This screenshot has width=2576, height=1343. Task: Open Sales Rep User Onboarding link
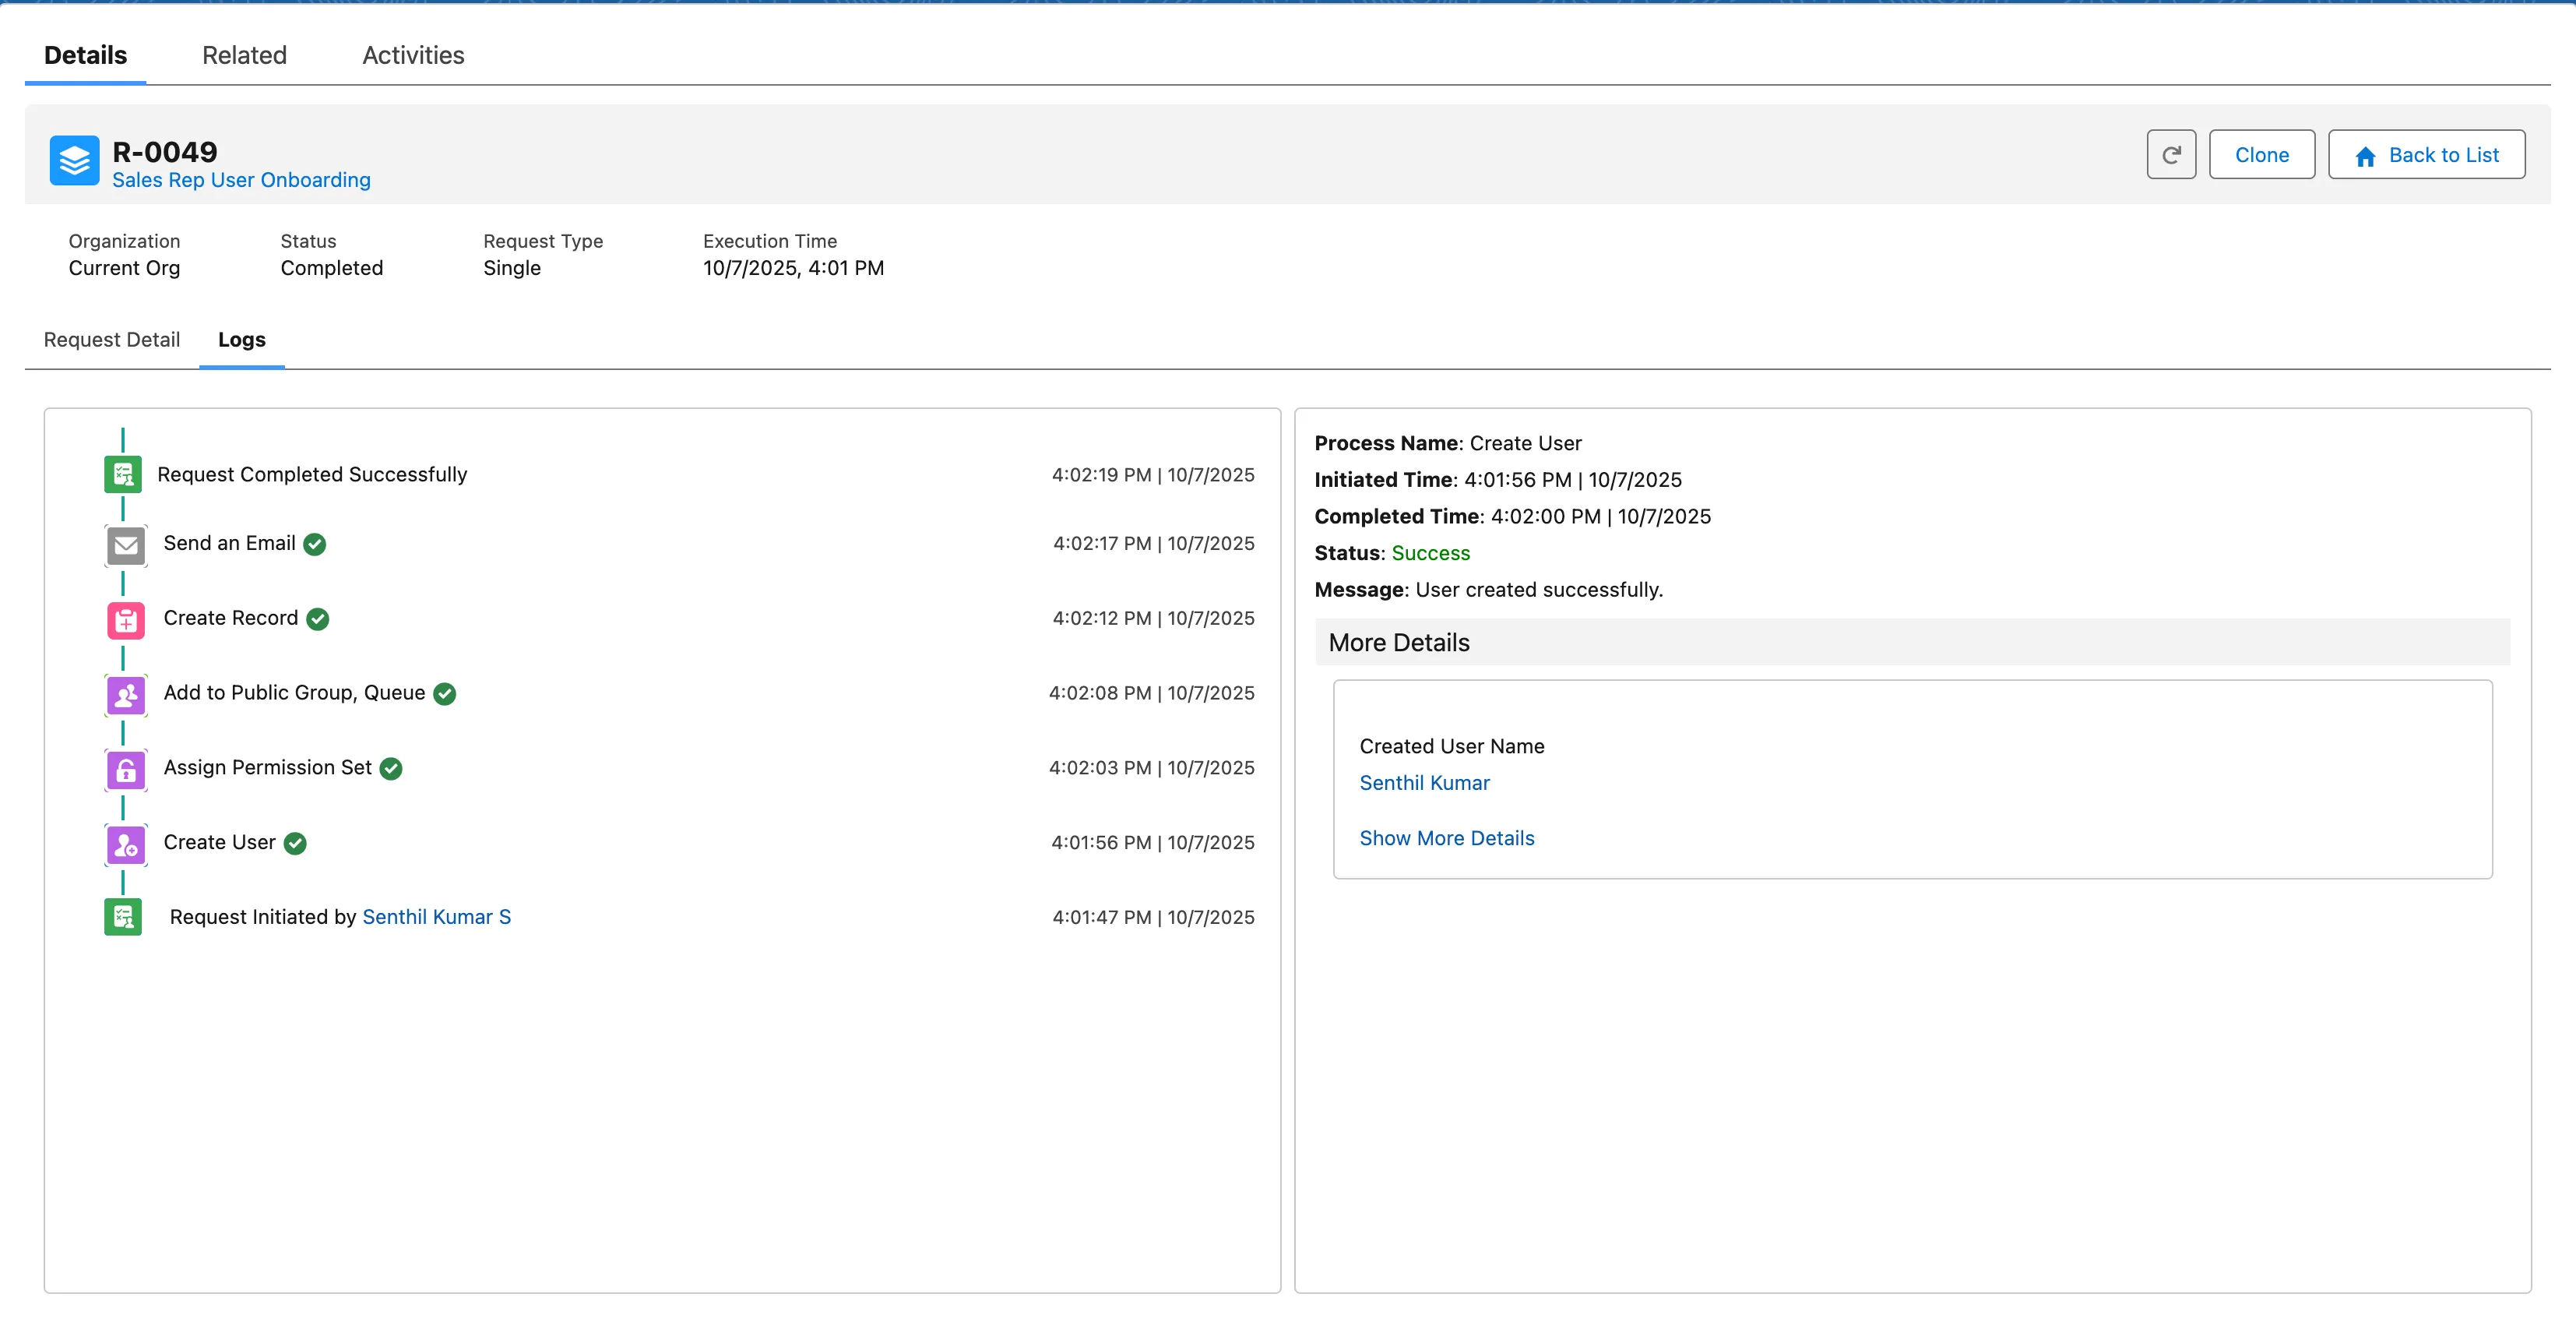coord(241,180)
